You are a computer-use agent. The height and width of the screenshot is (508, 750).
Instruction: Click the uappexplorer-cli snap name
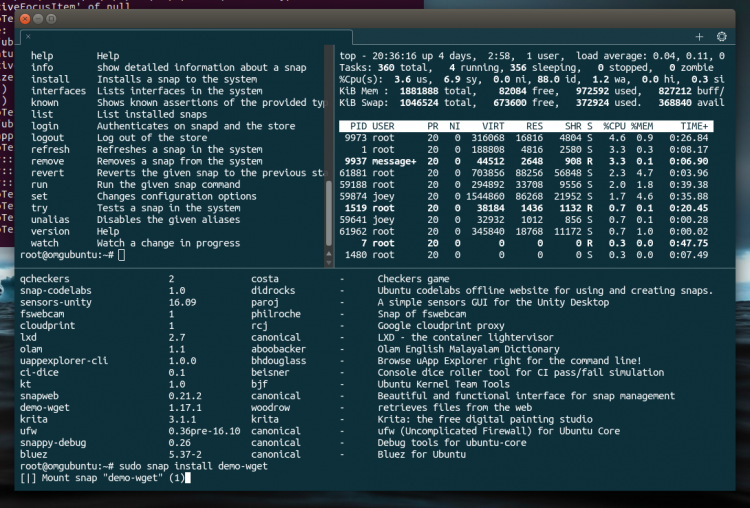(64, 361)
